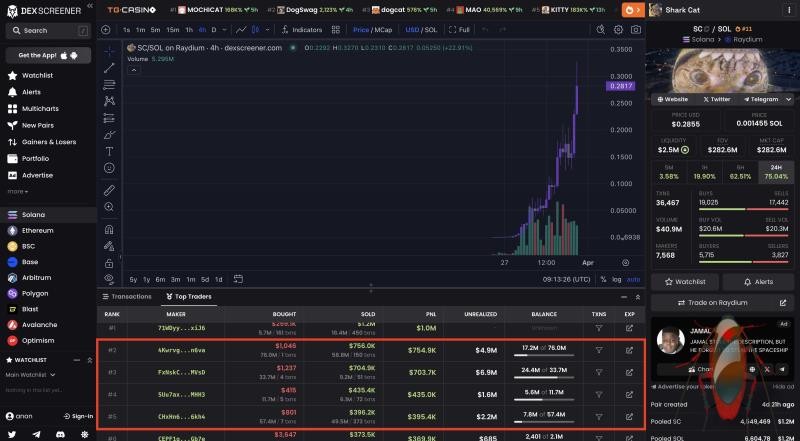Select the 1h timeframe
Screen dimensions: 800x441
(189, 30)
